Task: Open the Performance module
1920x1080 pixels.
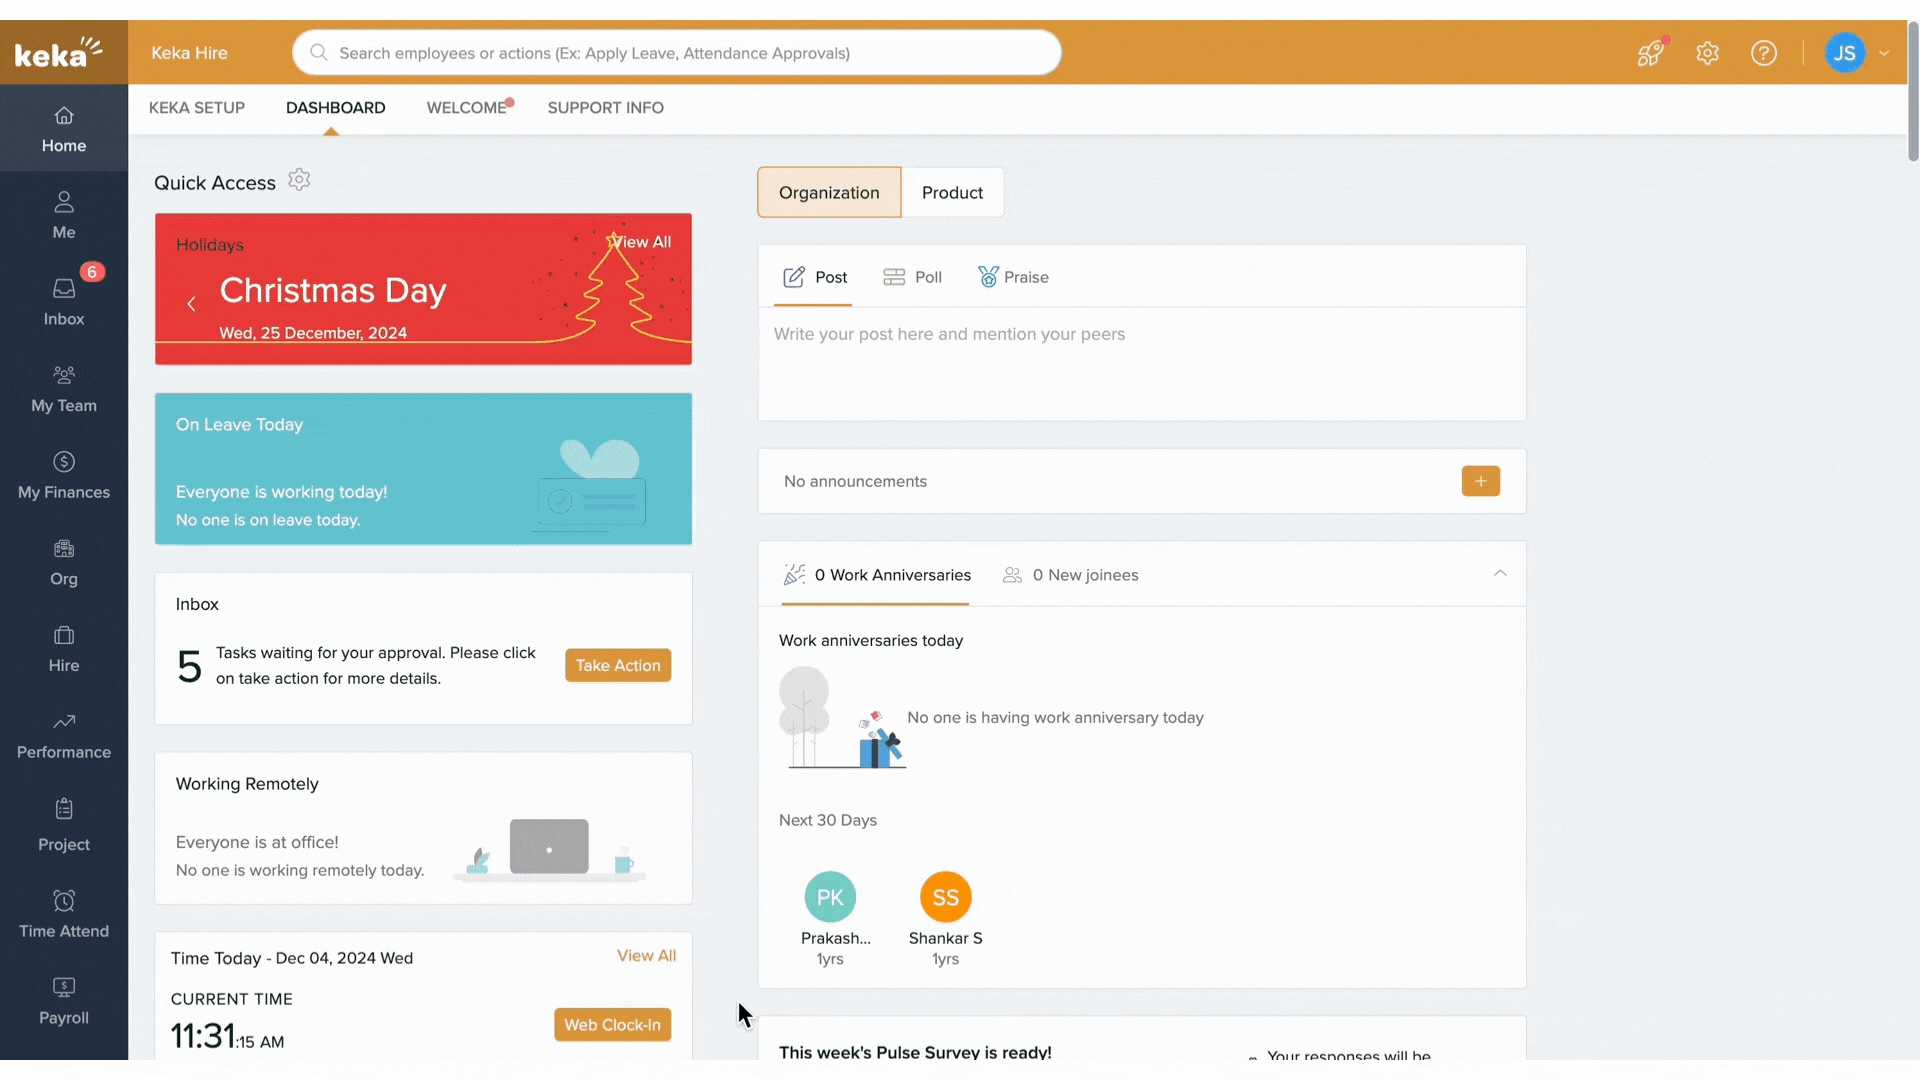Action: 63,735
